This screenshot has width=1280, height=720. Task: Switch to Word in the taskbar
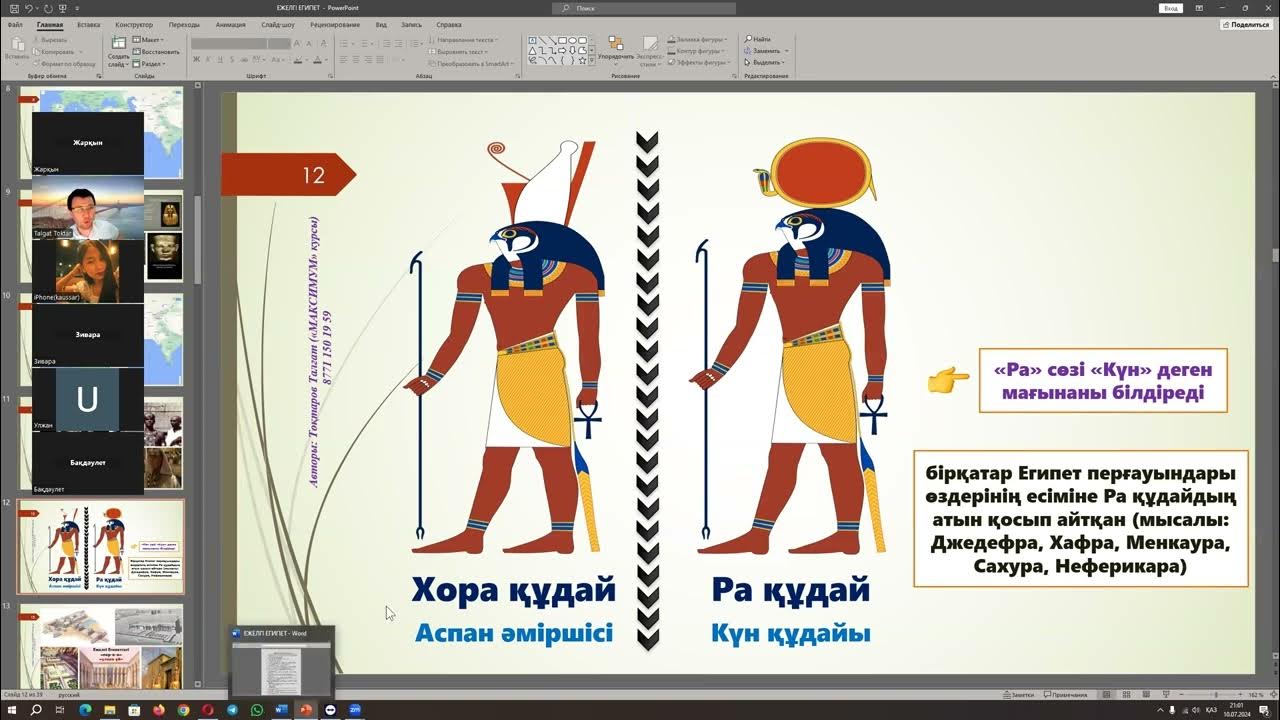tap(281, 710)
